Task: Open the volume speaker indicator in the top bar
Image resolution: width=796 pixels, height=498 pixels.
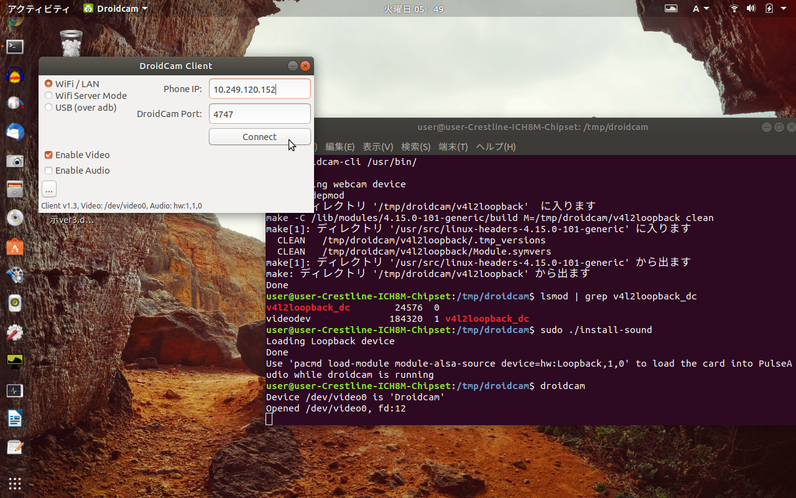Action: (751, 9)
